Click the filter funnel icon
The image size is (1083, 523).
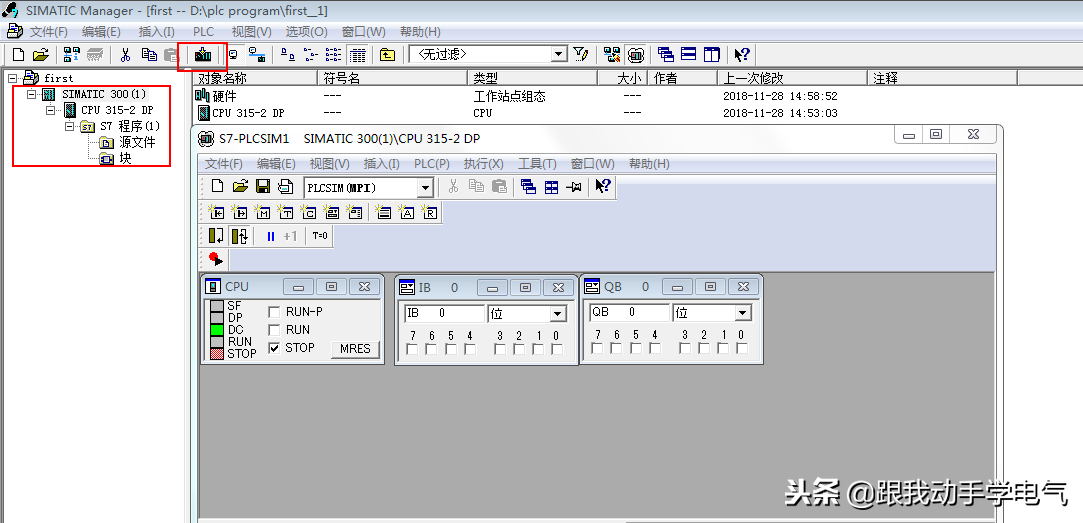581,54
